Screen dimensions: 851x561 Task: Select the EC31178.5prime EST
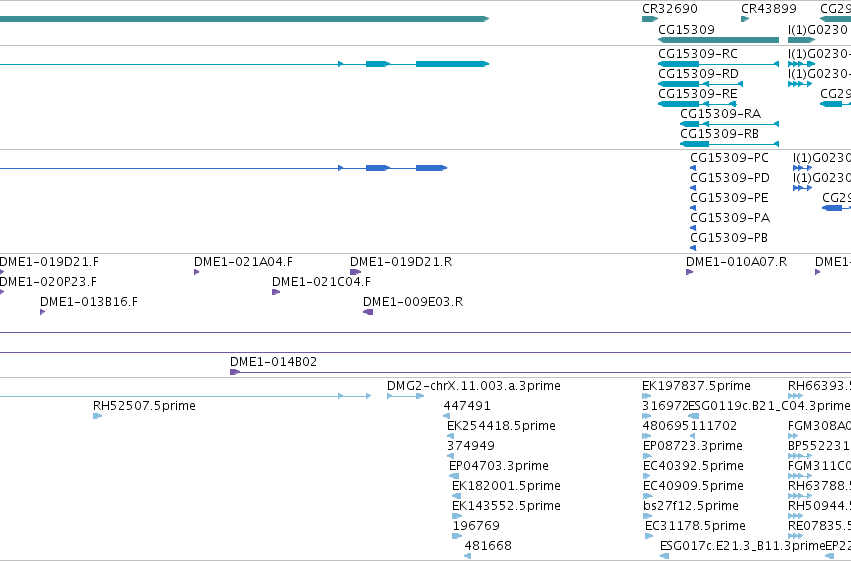point(695,526)
